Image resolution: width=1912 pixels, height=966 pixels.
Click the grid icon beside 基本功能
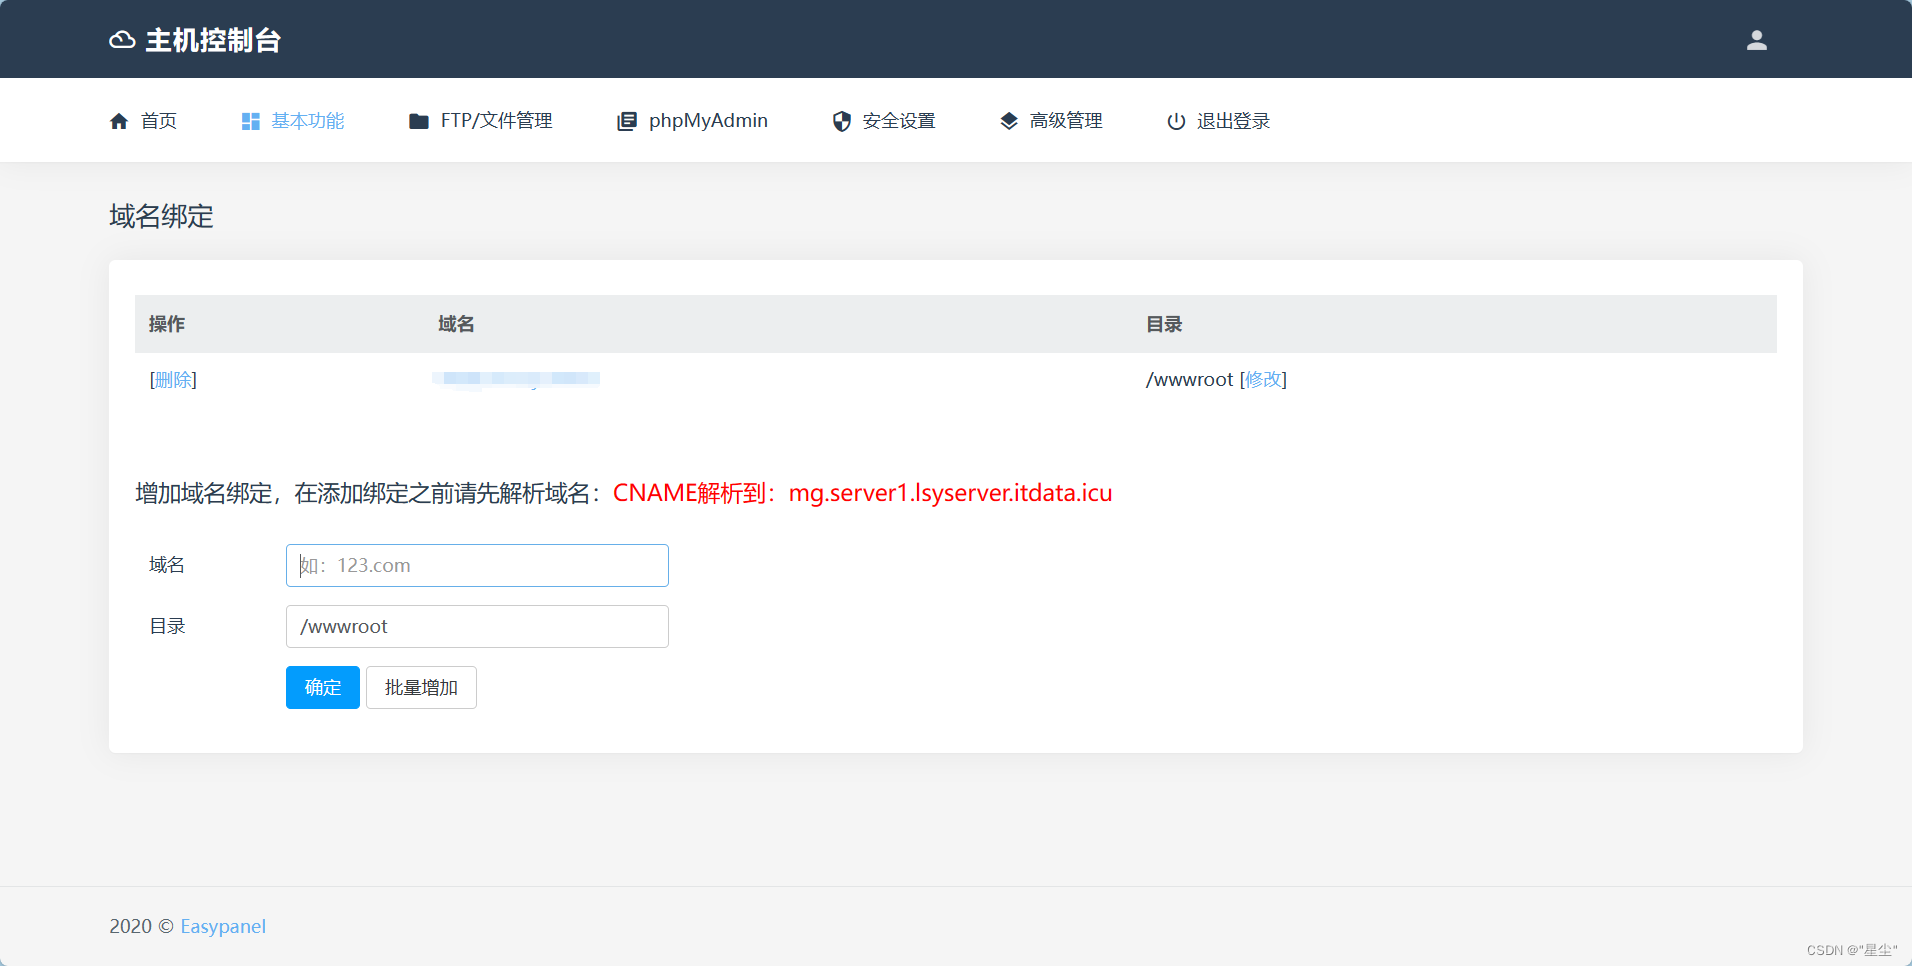pyautogui.click(x=250, y=121)
